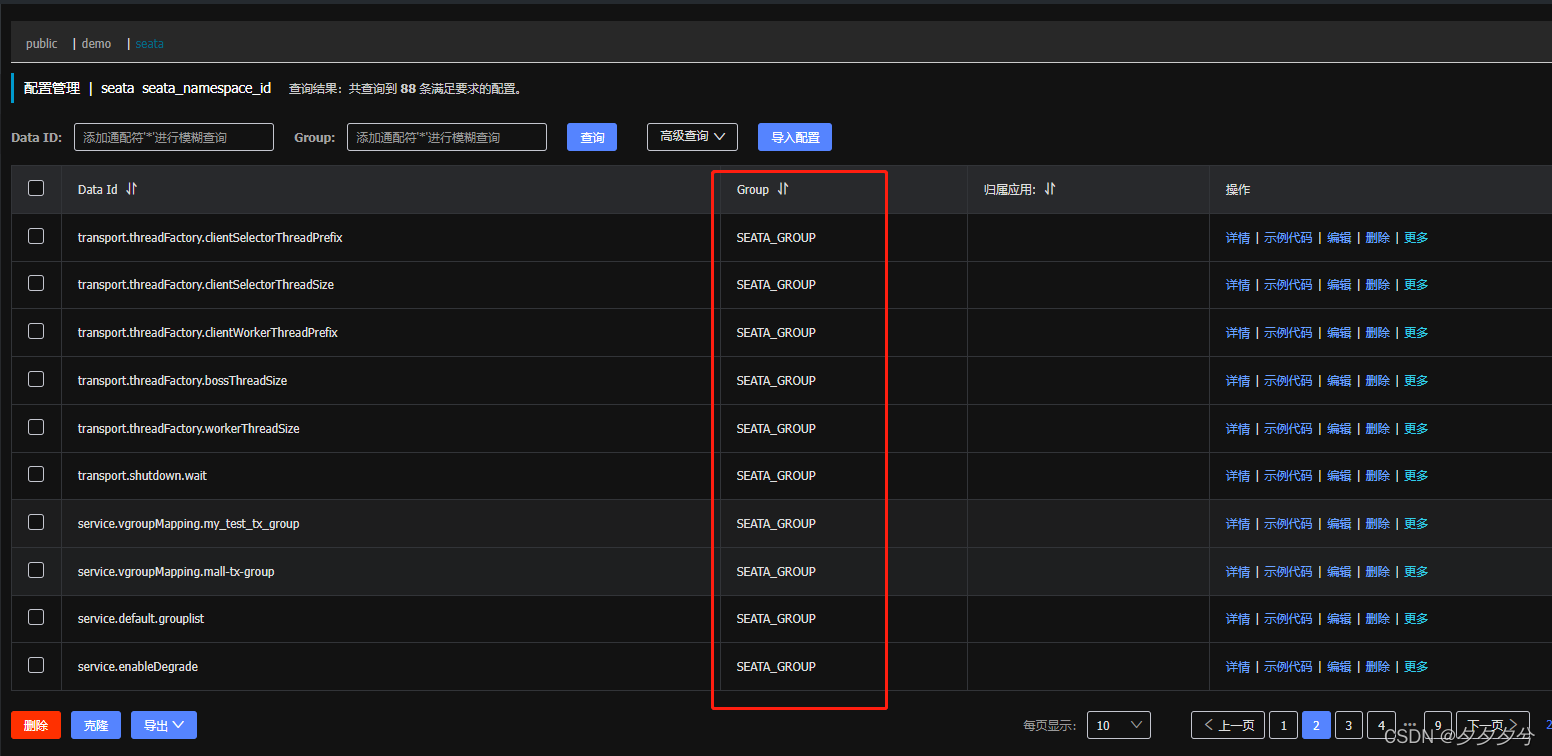Click 编辑 for my_test_tx_group row
The image size is (1552, 756).
(x=1339, y=524)
